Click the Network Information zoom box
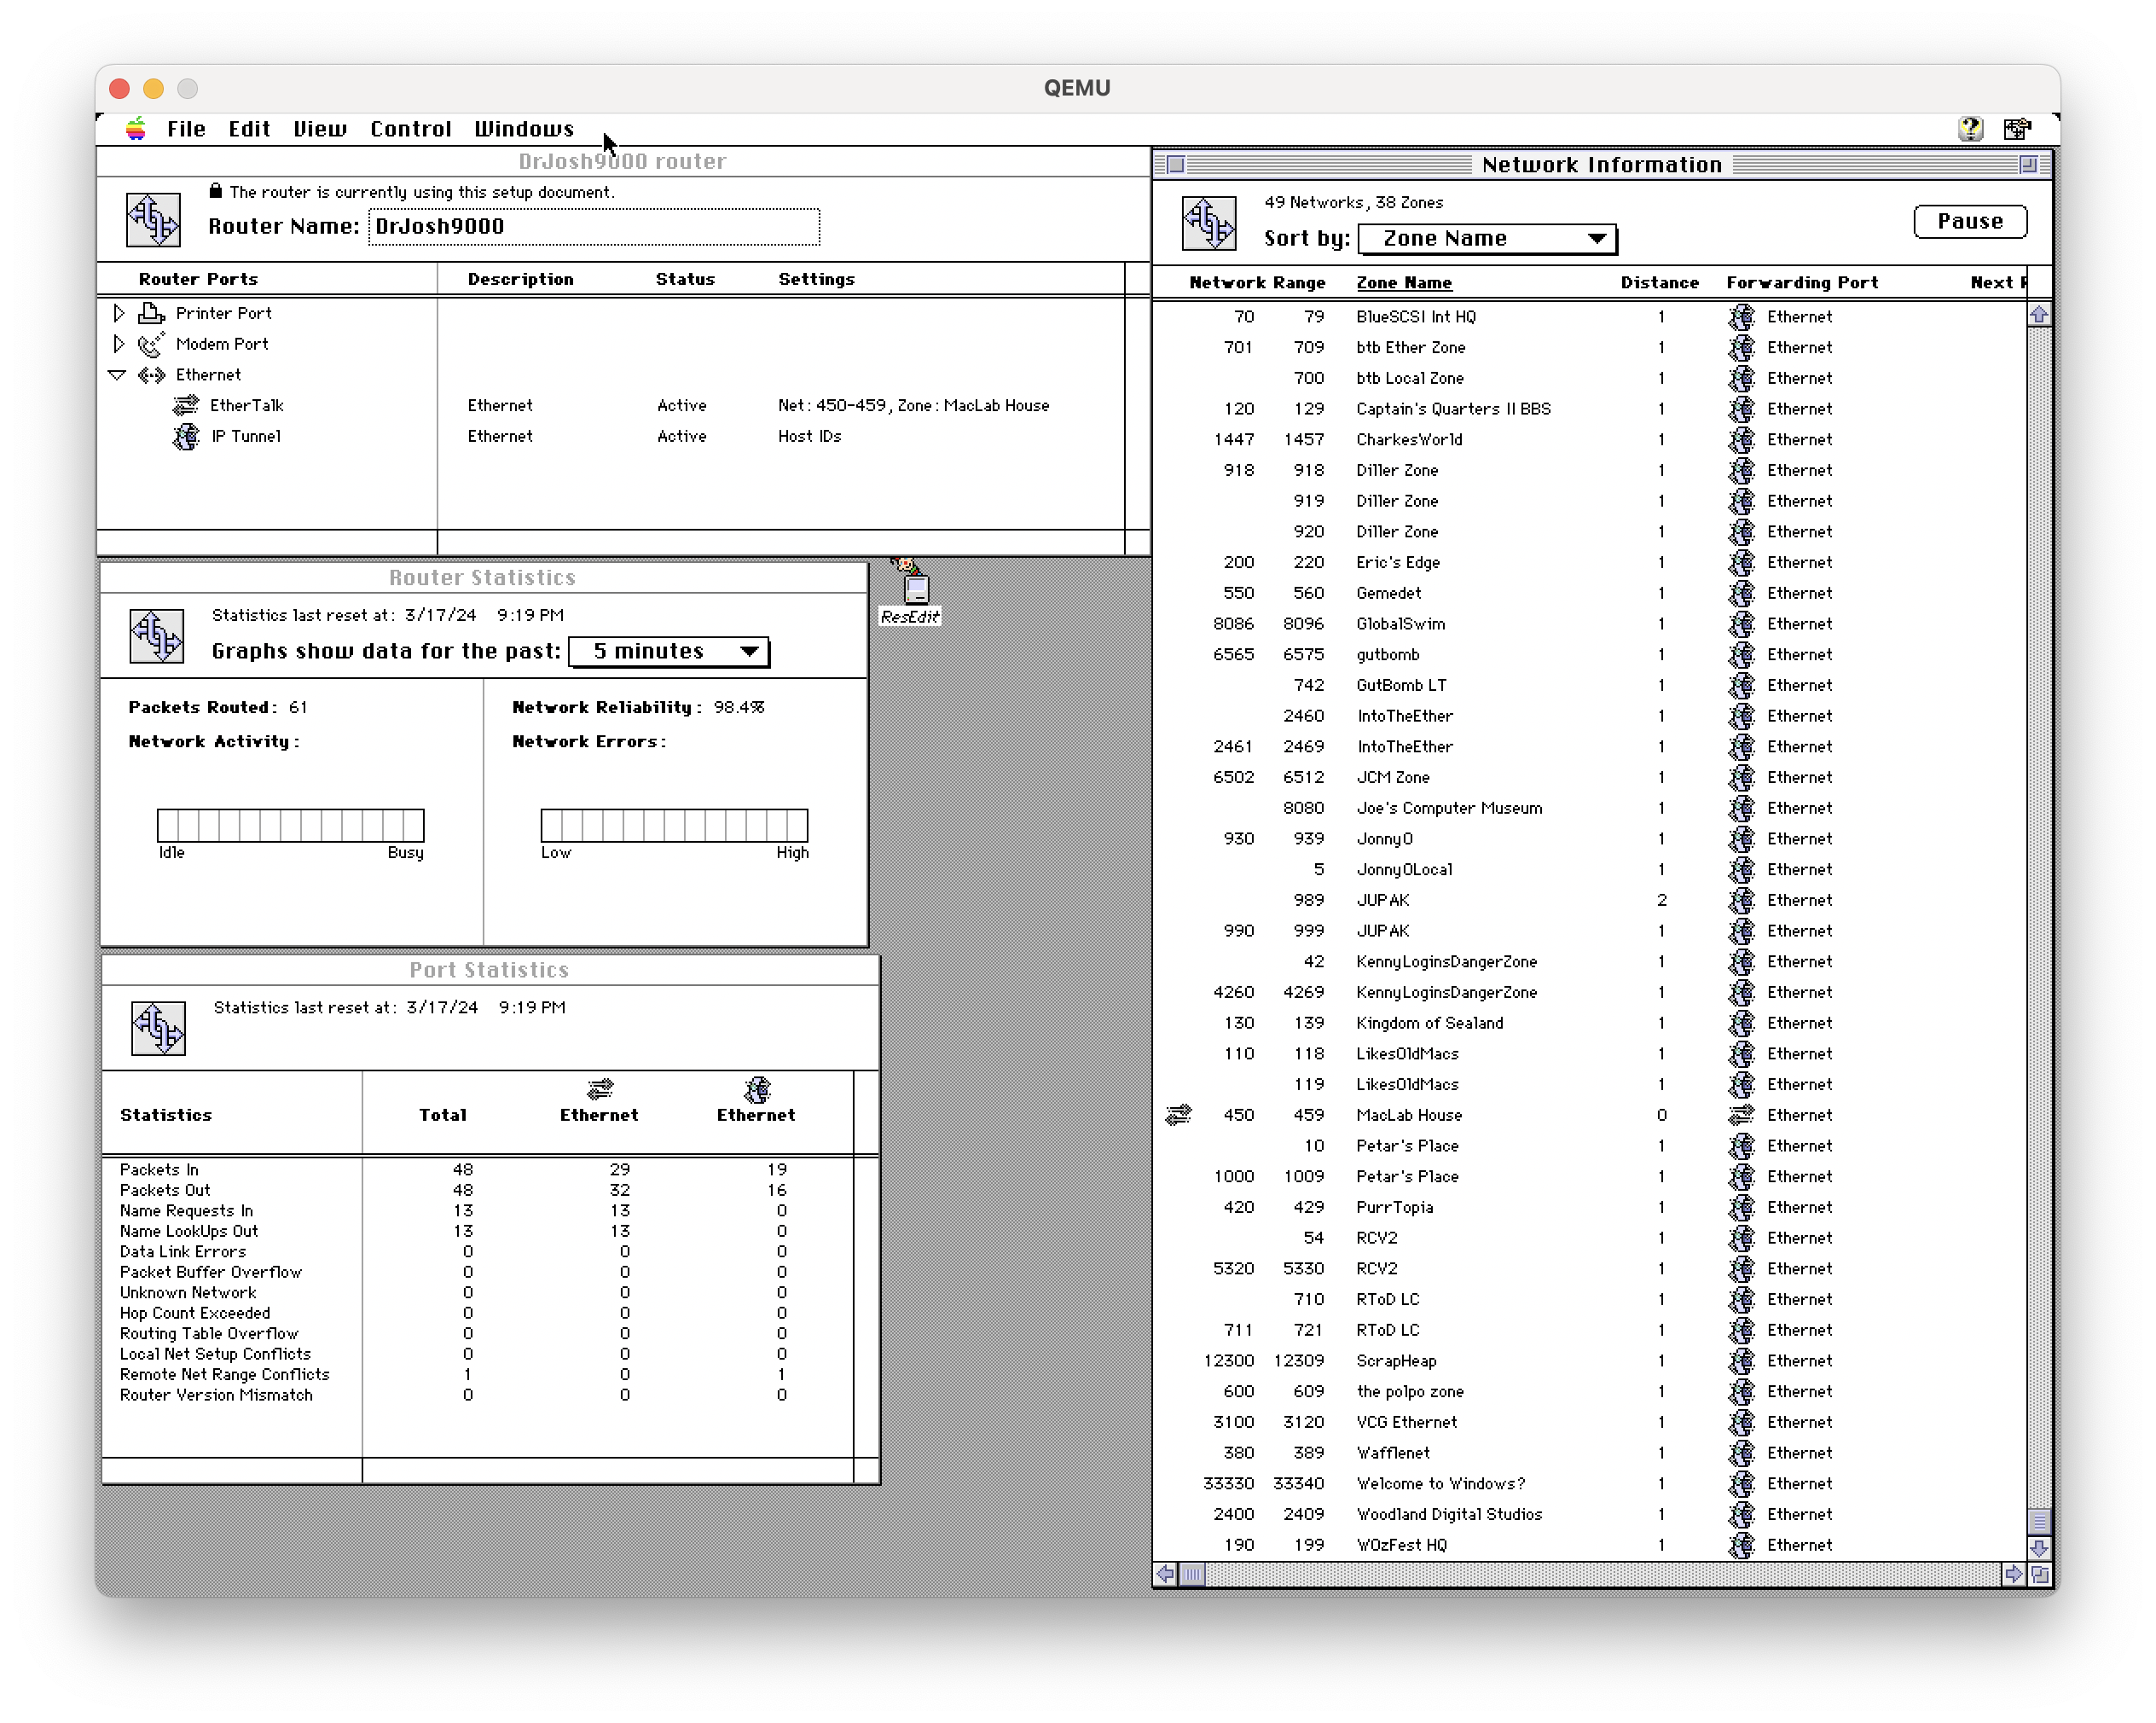Image resolution: width=2156 pixels, height=1723 pixels. coord(2028,164)
